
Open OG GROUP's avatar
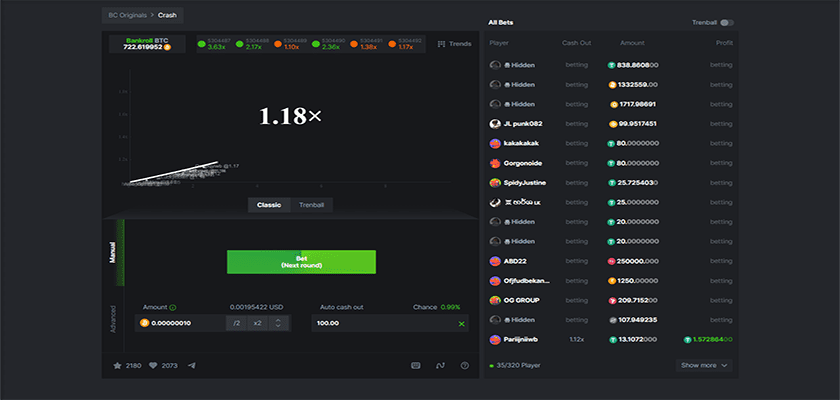click(495, 300)
